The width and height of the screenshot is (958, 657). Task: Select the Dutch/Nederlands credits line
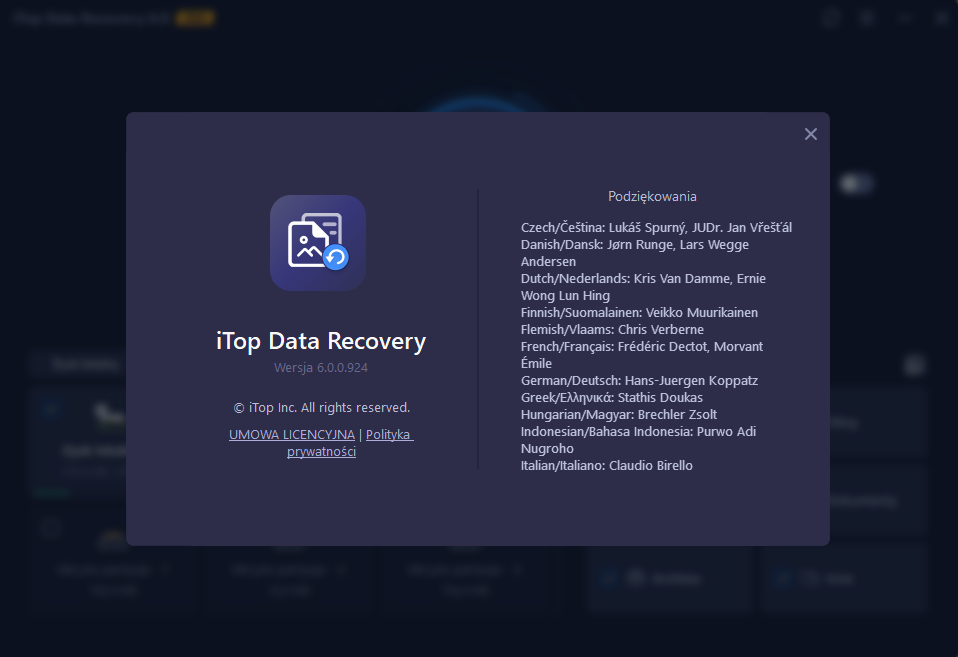click(x=643, y=287)
